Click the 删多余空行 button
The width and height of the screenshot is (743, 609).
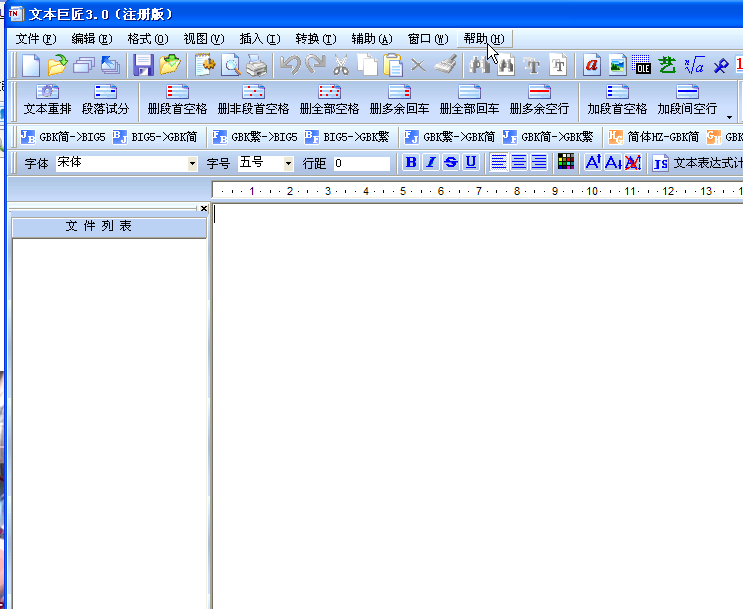point(539,100)
